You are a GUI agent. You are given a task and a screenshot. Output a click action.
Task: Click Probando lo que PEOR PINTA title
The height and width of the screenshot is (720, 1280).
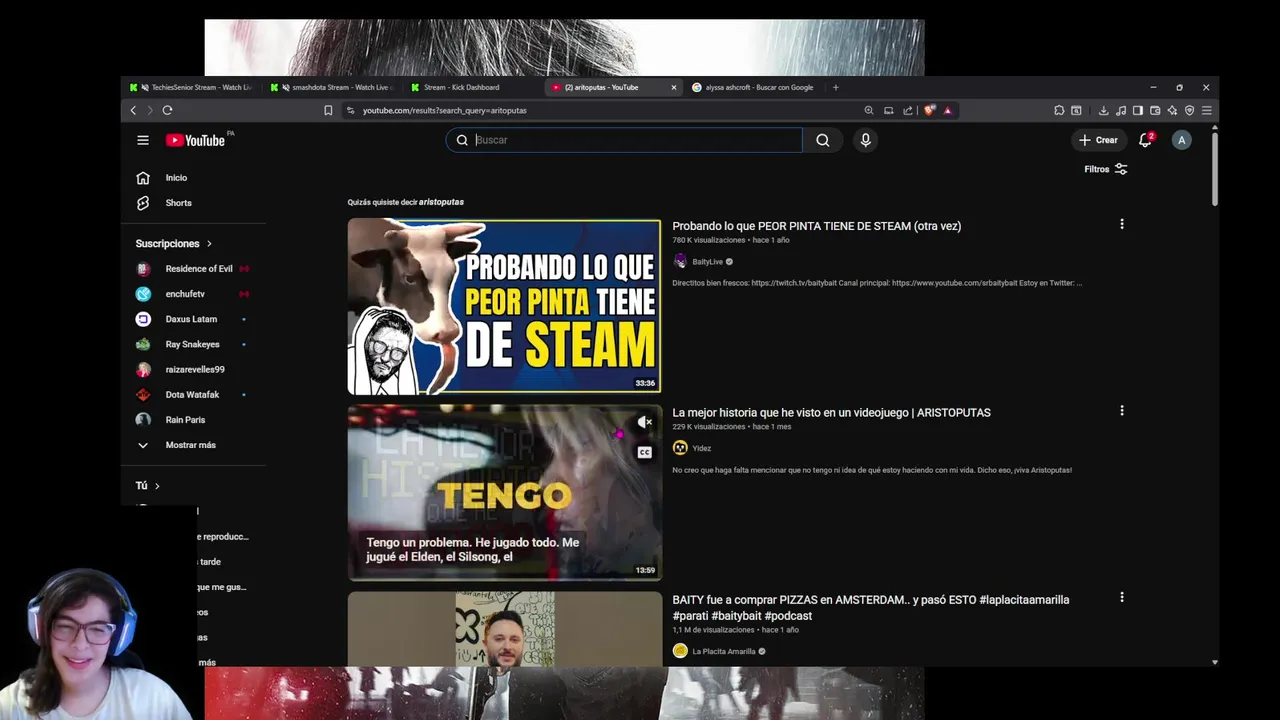[x=816, y=226]
